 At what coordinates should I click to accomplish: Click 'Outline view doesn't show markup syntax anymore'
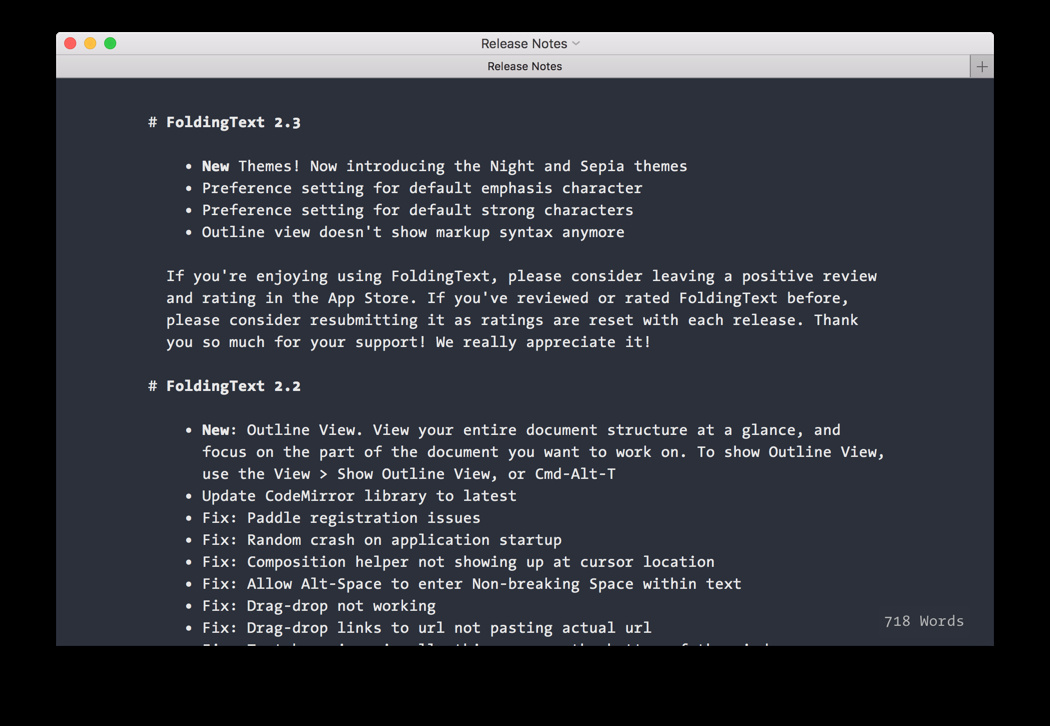click(x=413, y=232)
